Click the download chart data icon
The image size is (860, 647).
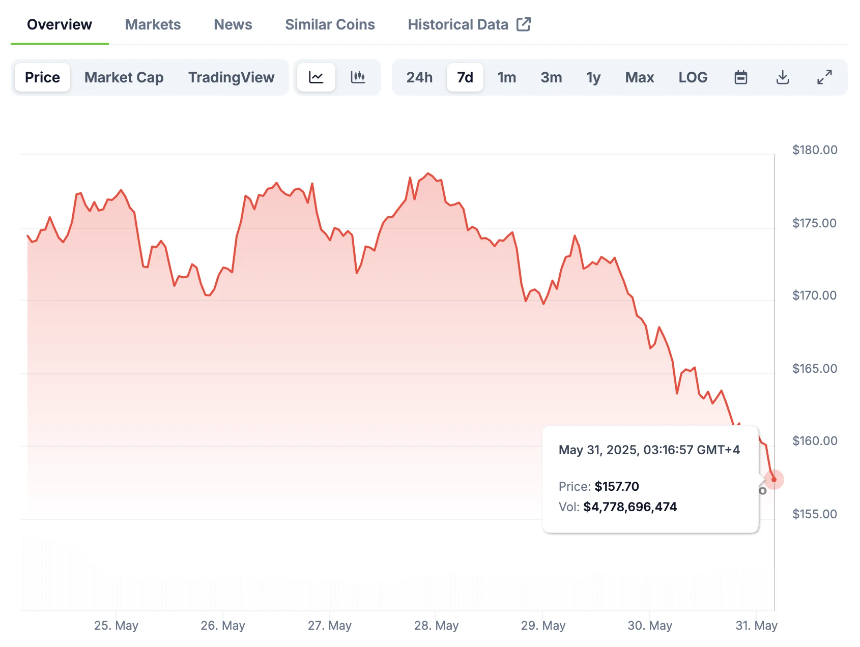(x=783, y=77)
